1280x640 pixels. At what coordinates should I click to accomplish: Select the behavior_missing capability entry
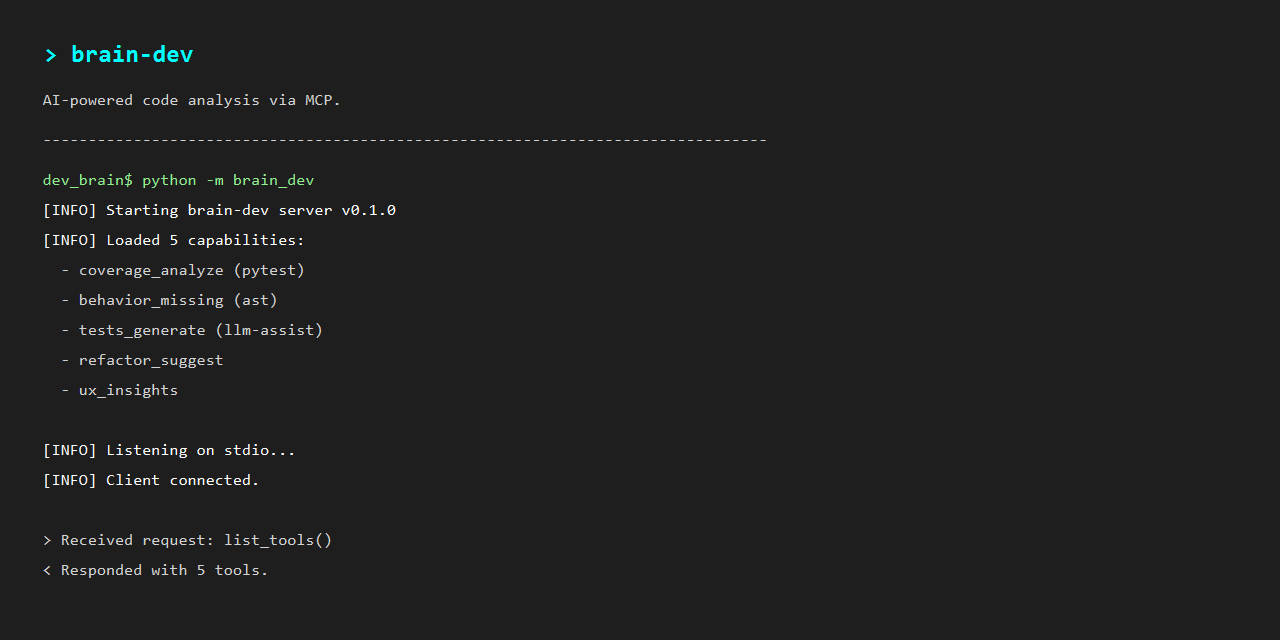click(x=151, y=300)
